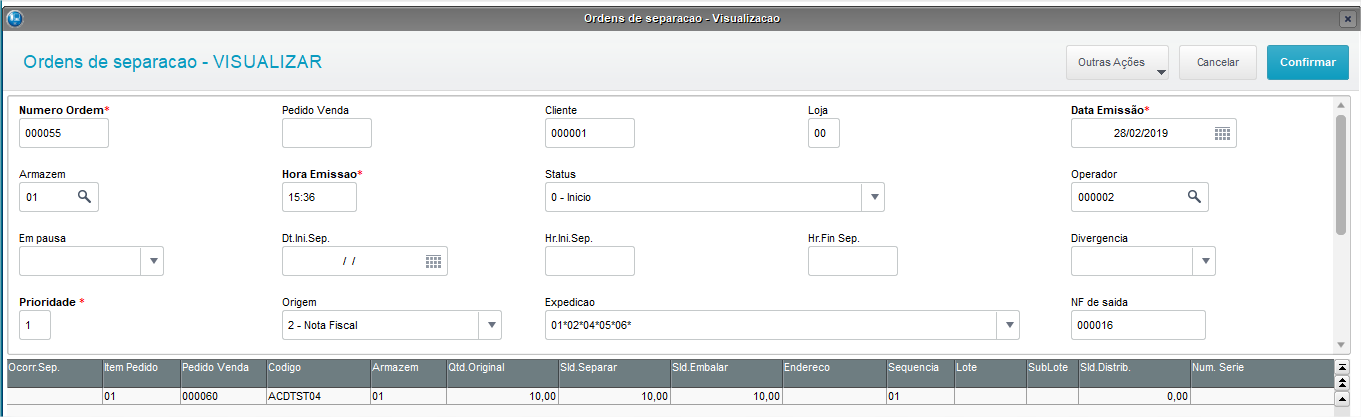This screenshot has width=1361, height=417.
Task: Open the Em pausa dropdown
Action: click(154, 261)
